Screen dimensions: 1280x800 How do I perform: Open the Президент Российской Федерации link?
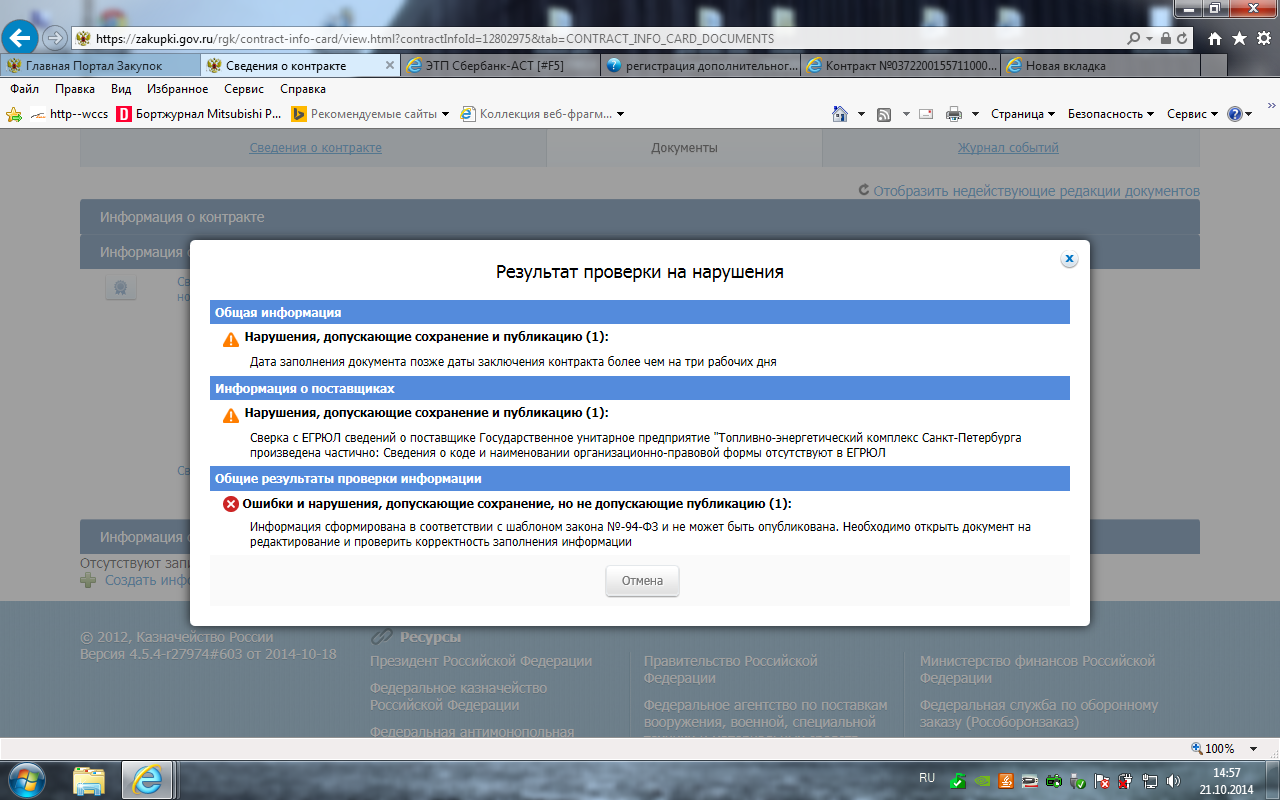[x=481, y=661]
